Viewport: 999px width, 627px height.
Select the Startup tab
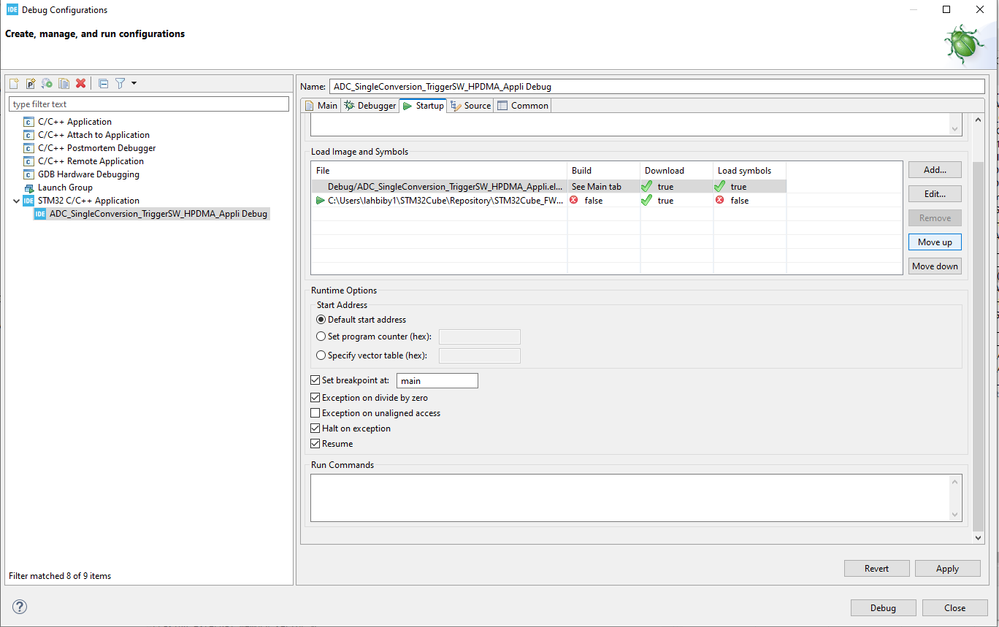pyautogui.click(x=423, y=106)
